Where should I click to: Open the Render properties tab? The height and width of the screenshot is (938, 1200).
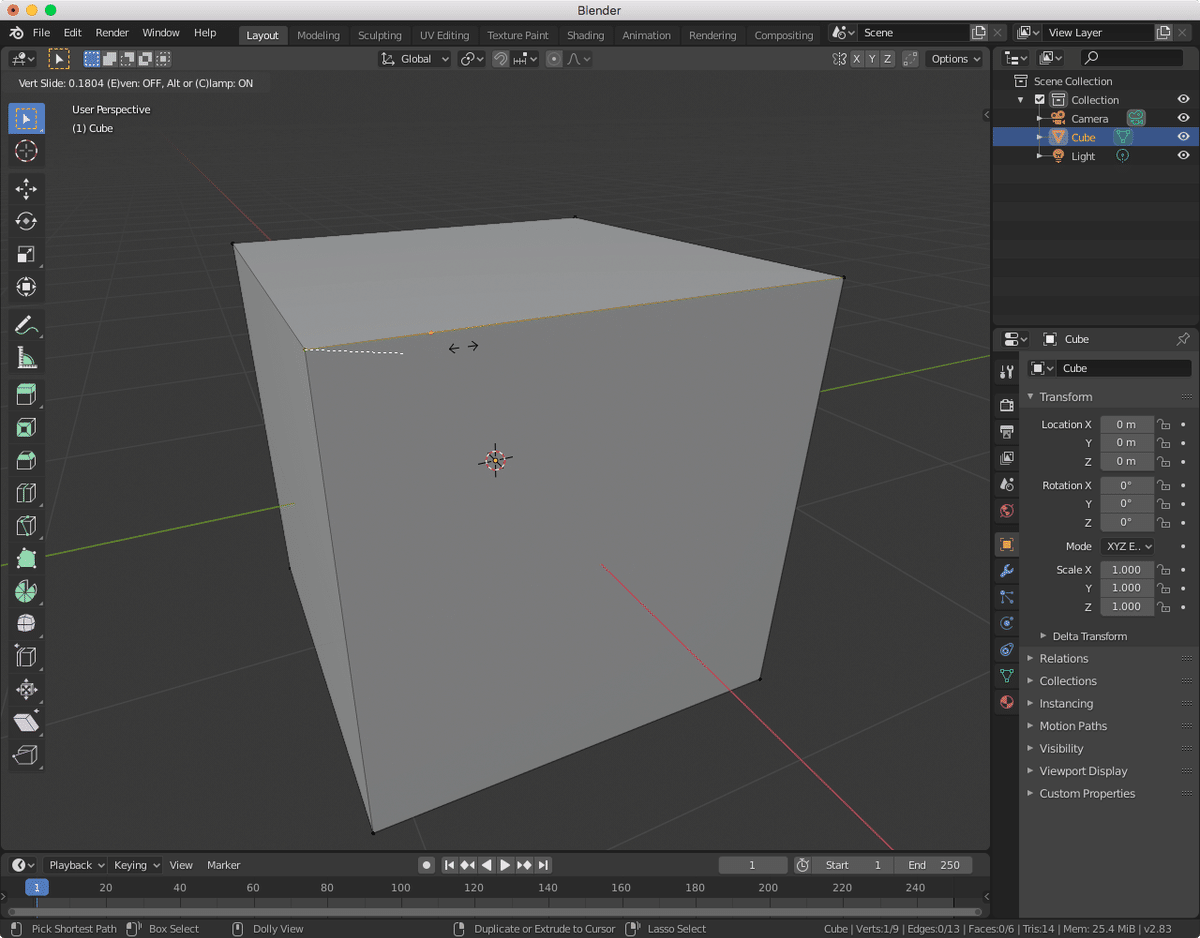pos(1007,405)
